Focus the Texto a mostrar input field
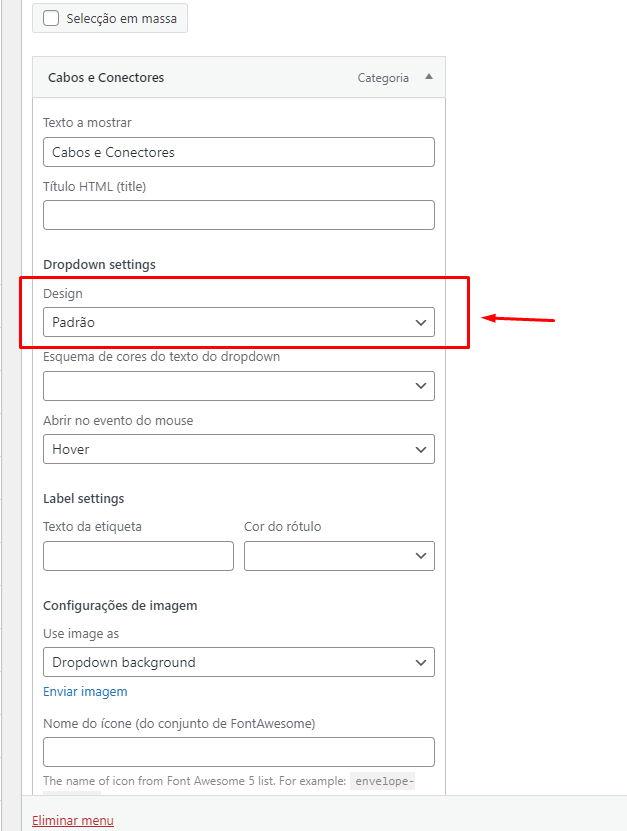 pos(239,152)
